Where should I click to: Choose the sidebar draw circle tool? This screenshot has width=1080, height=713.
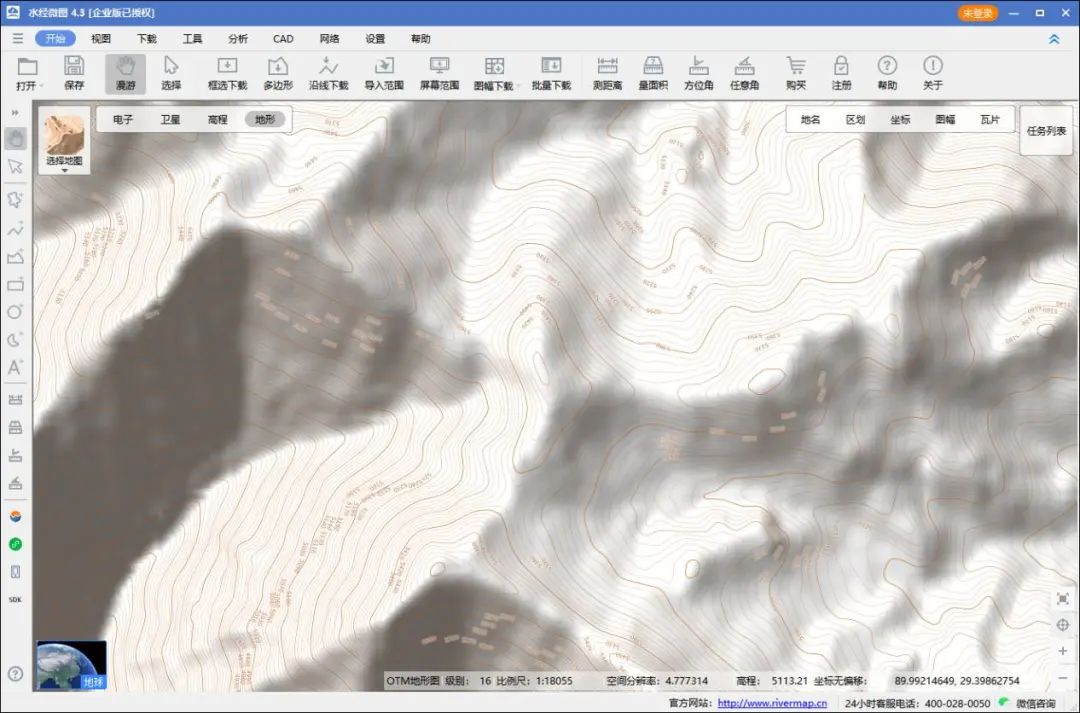[x=15, y=312]
